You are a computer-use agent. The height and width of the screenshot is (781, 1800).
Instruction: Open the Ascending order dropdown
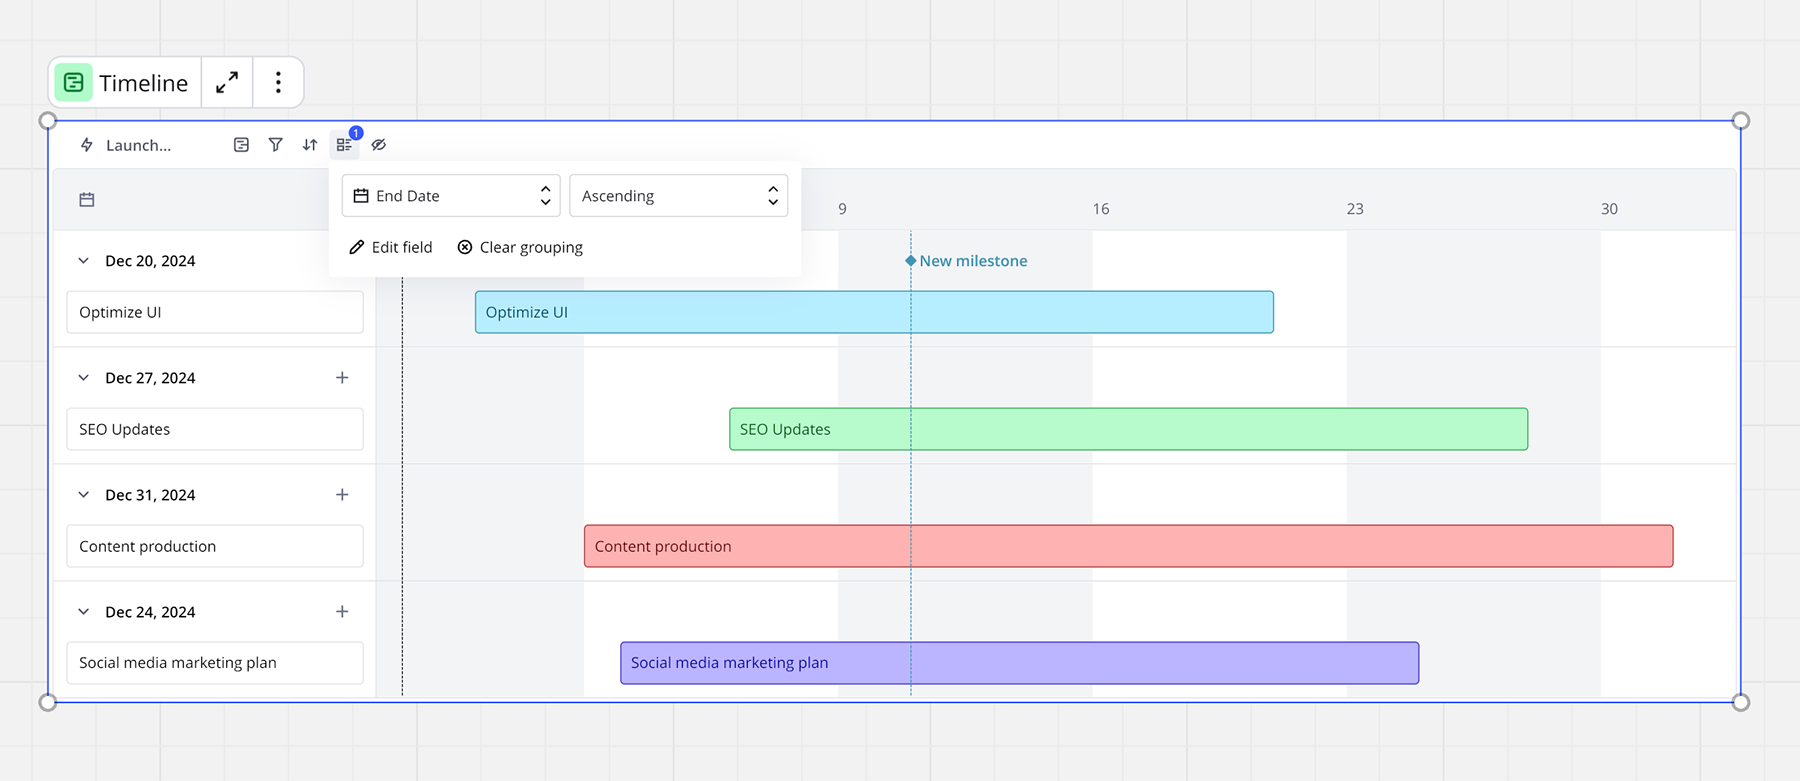[x=678, y=196]
